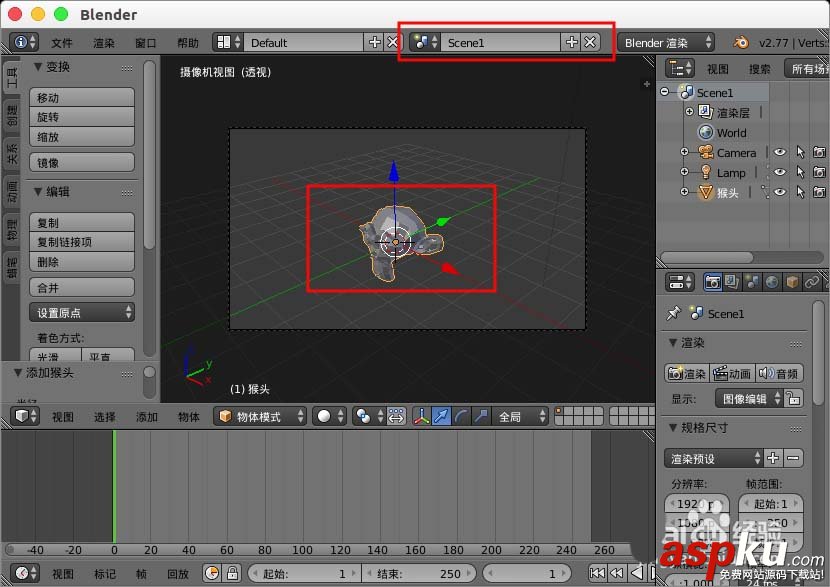The image size is (830, 587).
Task: Expand the Render Layers (渲染层) item
Action: (x=689, y=112)
